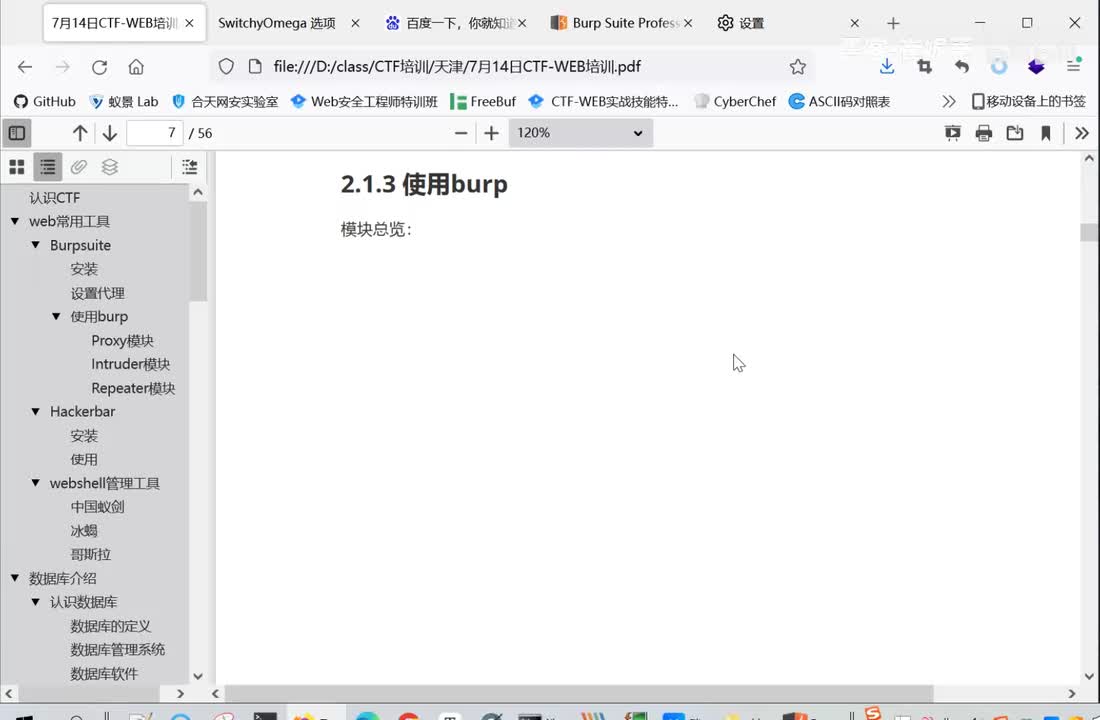
Task: Open PDF viewer tools chevron menu
Action: (x=1081, y=133)
